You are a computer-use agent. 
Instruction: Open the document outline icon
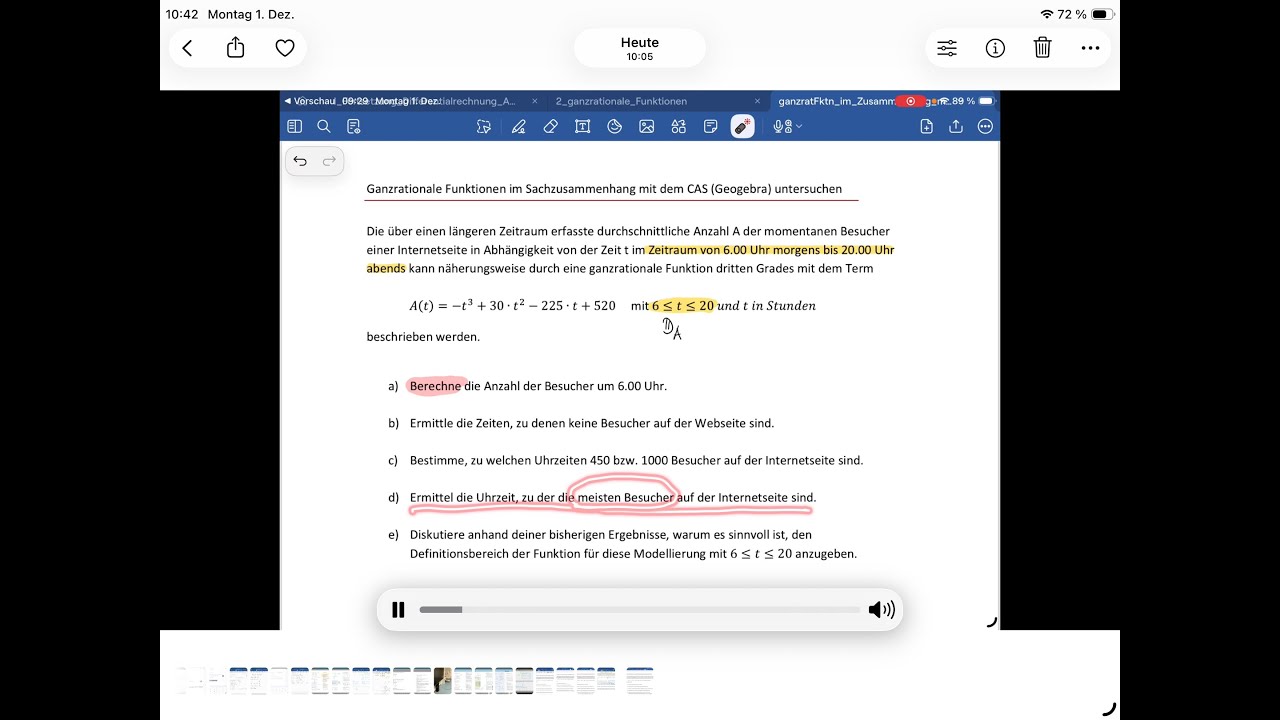tap(353, 126)
